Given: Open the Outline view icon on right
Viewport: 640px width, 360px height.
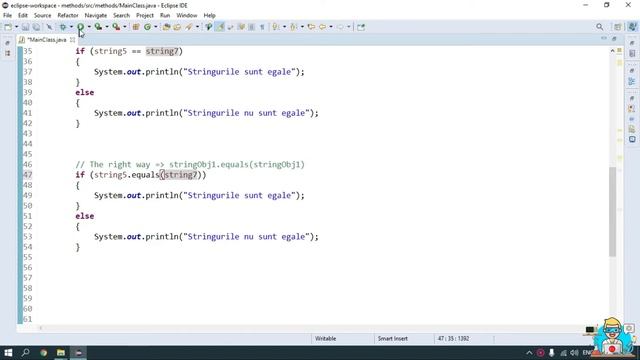Looking at the screenshot, I should pyautogui.click(x=632, y=81).
